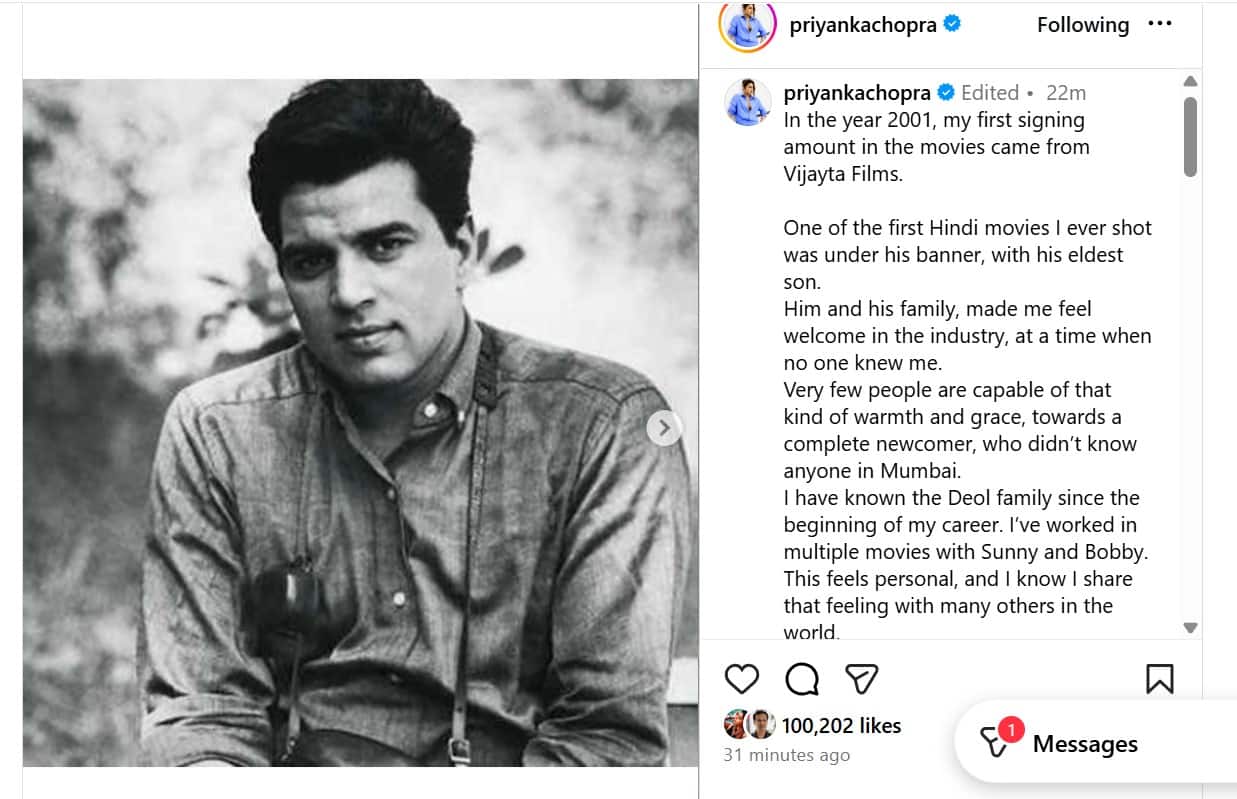Click priyankachopra username in caption
Image resolution: width=1237 pixels, height=799 pixels.
coord(857,93)
